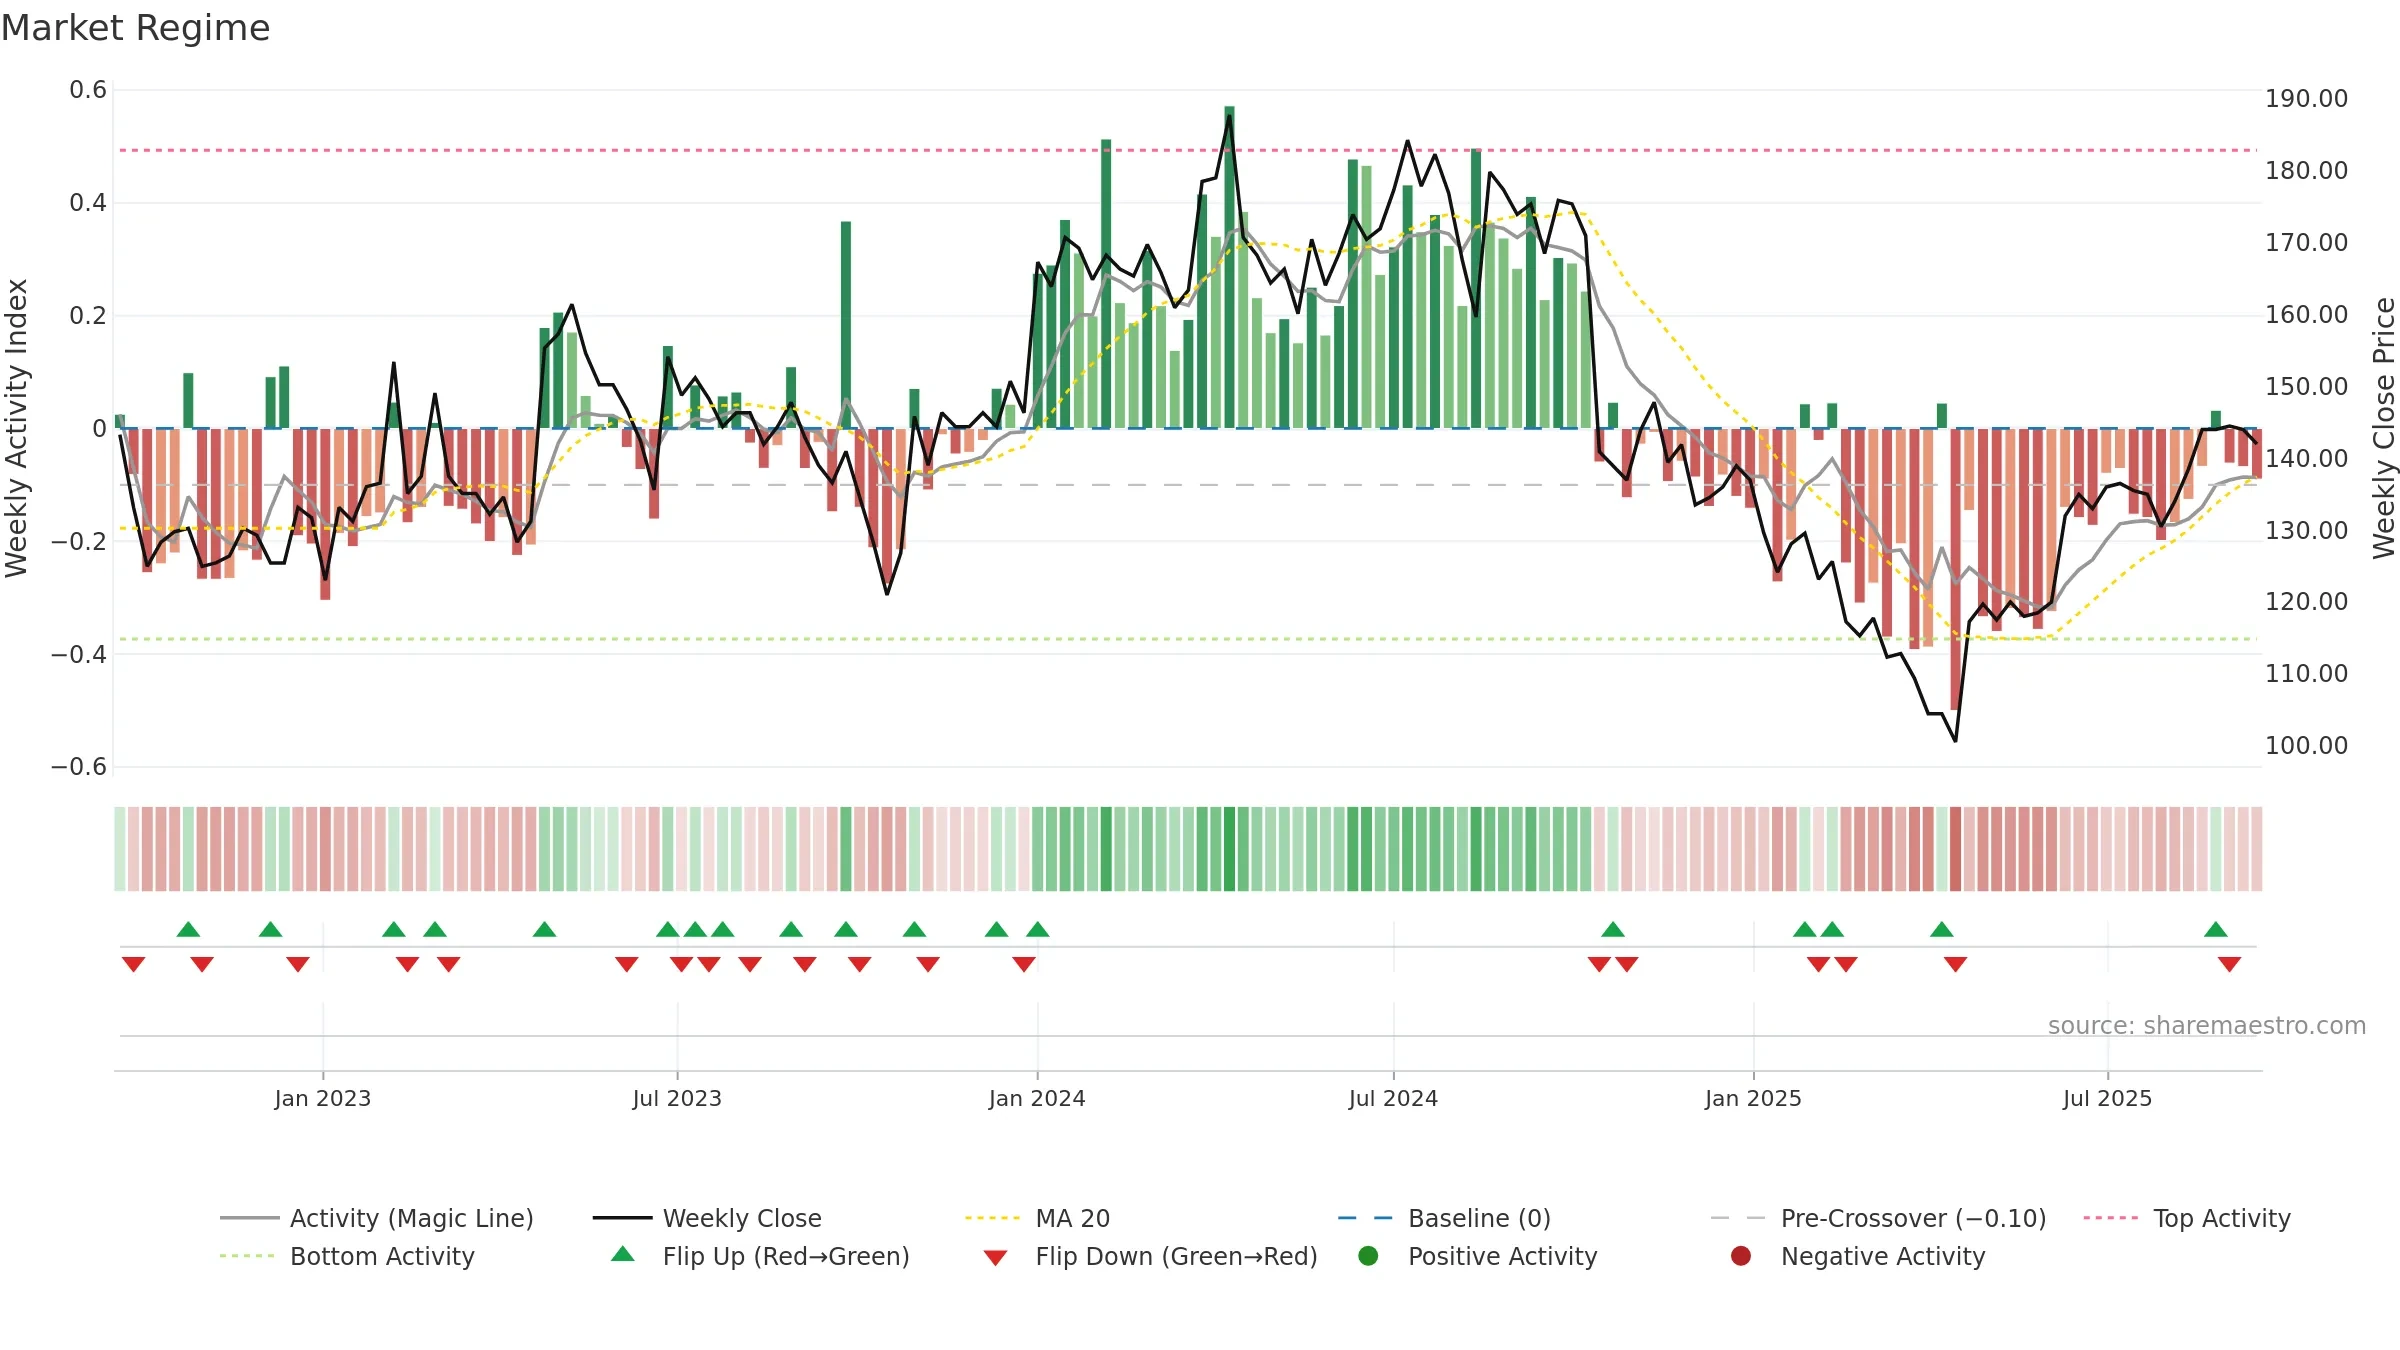Toggle the MA 20 legend entry
Screen dimensions: 2400x1350
tap(1037, 1218)
